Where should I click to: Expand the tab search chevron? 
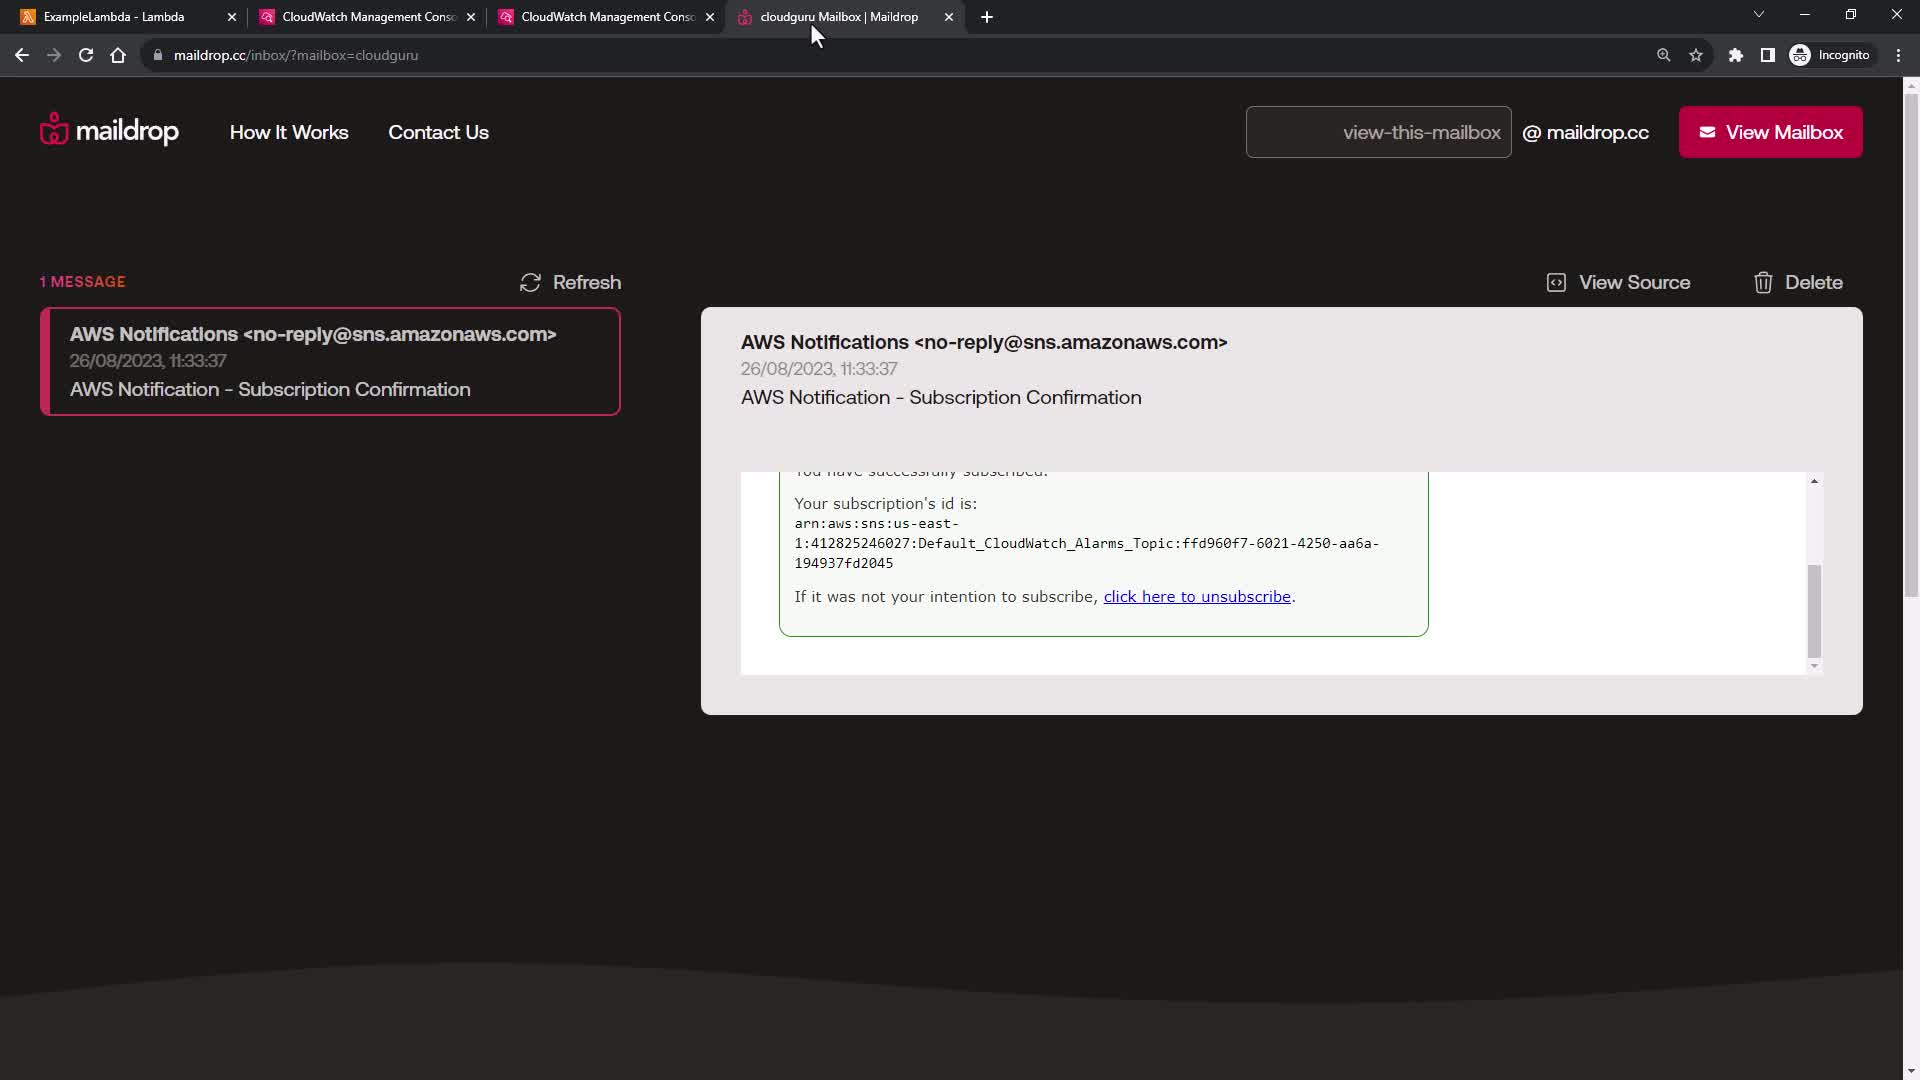pos(1758,15)
